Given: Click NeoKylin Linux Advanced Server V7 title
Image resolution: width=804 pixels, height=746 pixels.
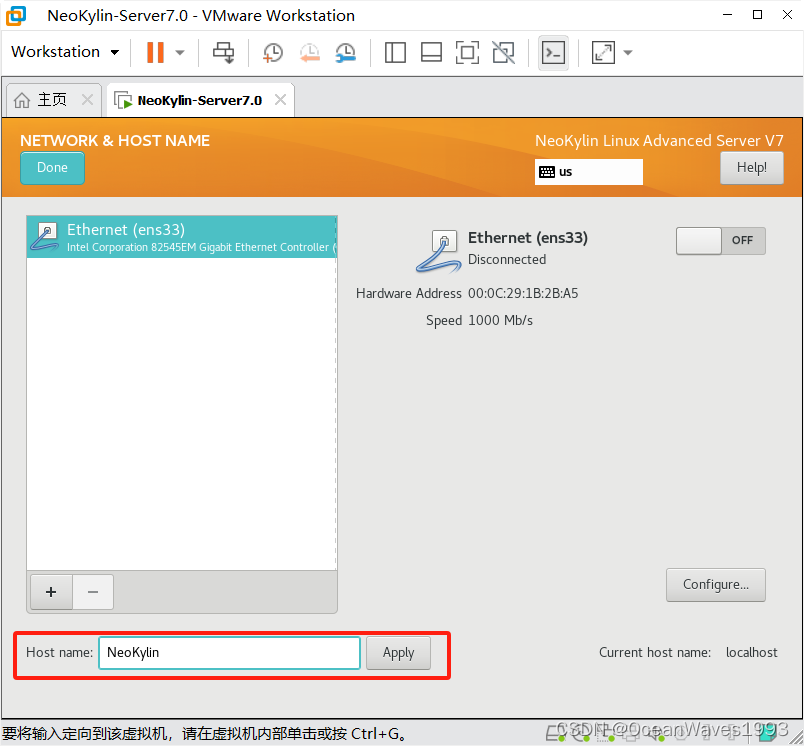Looking at the screenshot, I should point(659,140).
